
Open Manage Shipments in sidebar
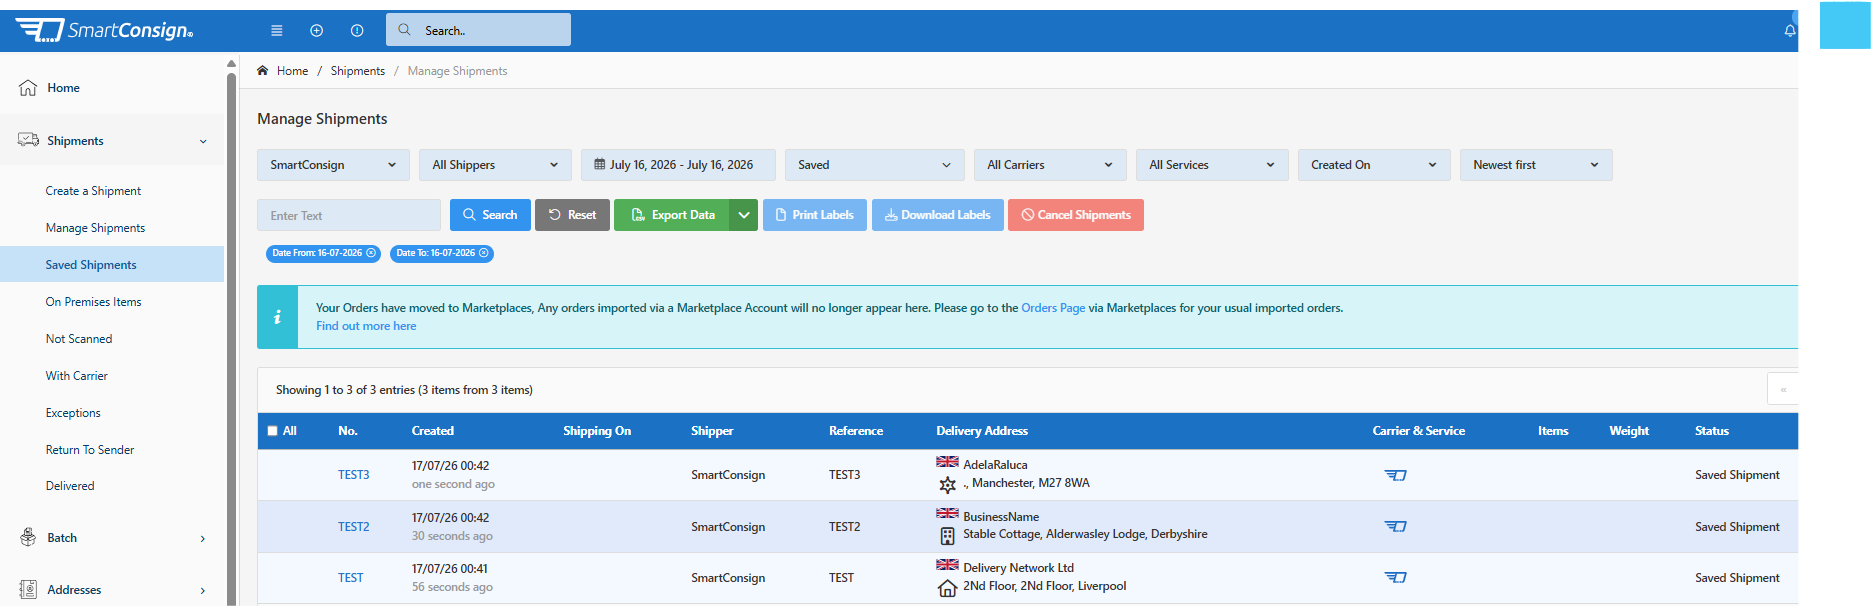tap(95, 228)
